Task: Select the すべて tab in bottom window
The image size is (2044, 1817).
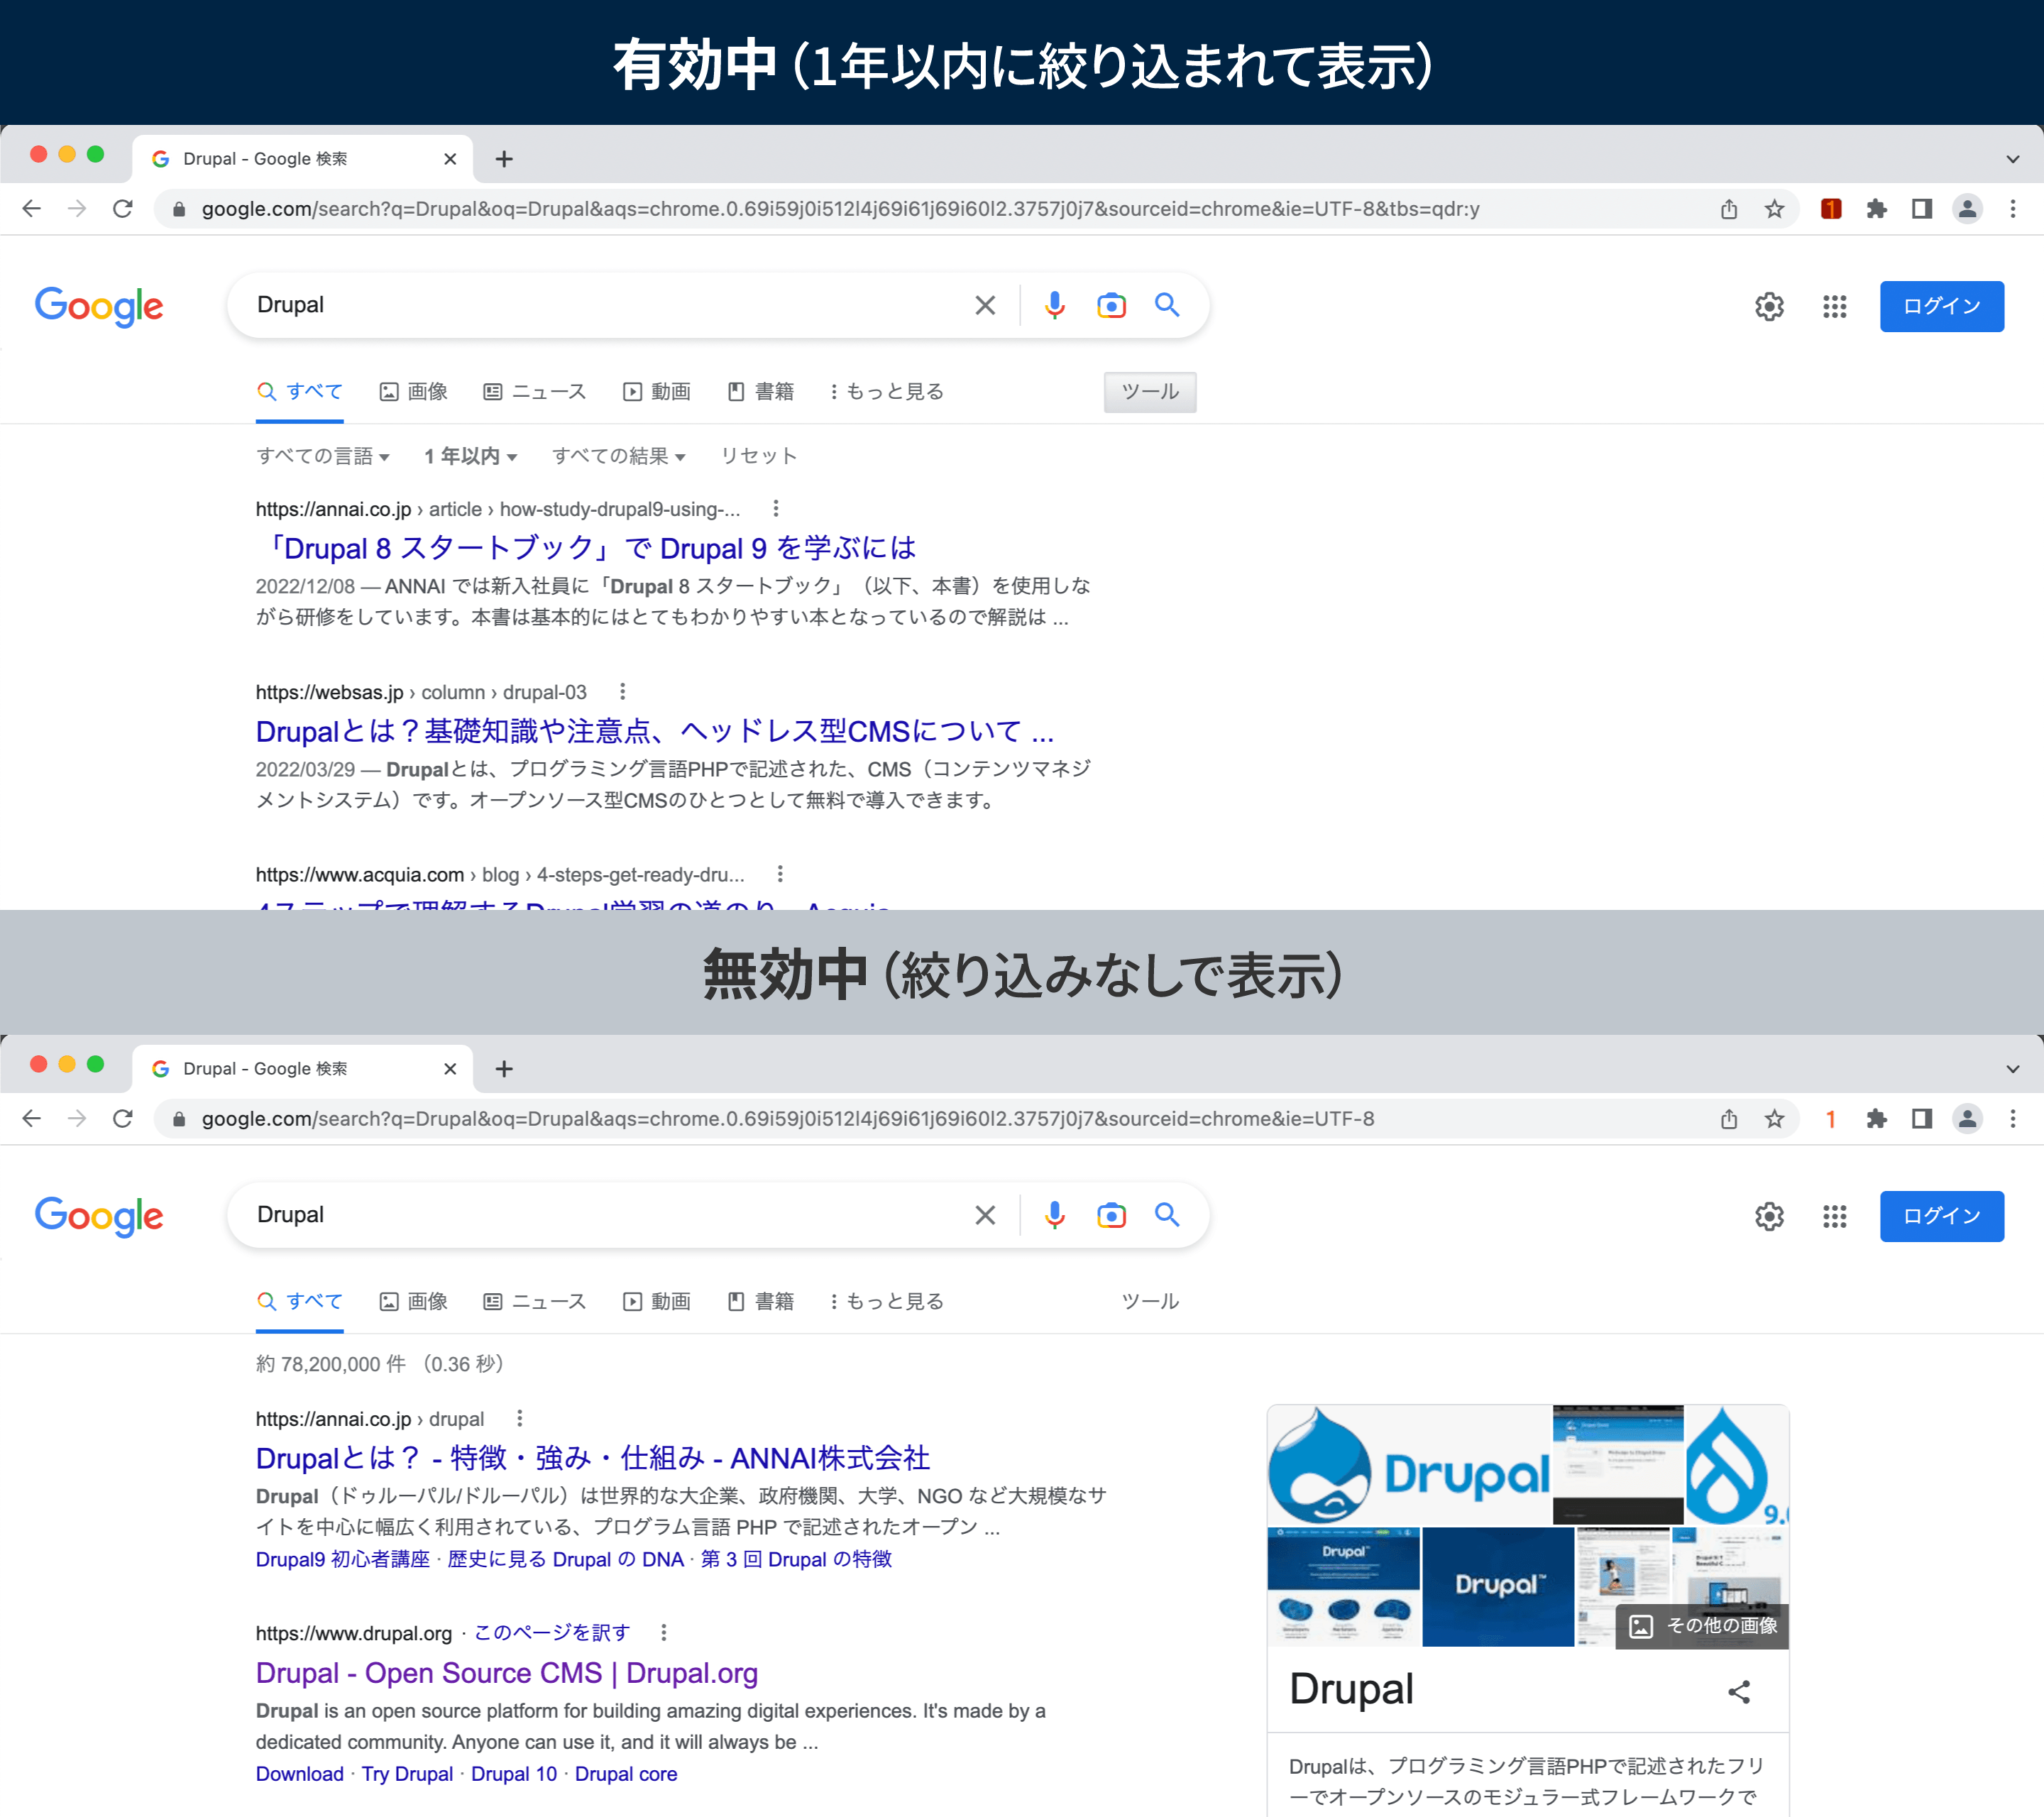Action: click(300, 1301)
